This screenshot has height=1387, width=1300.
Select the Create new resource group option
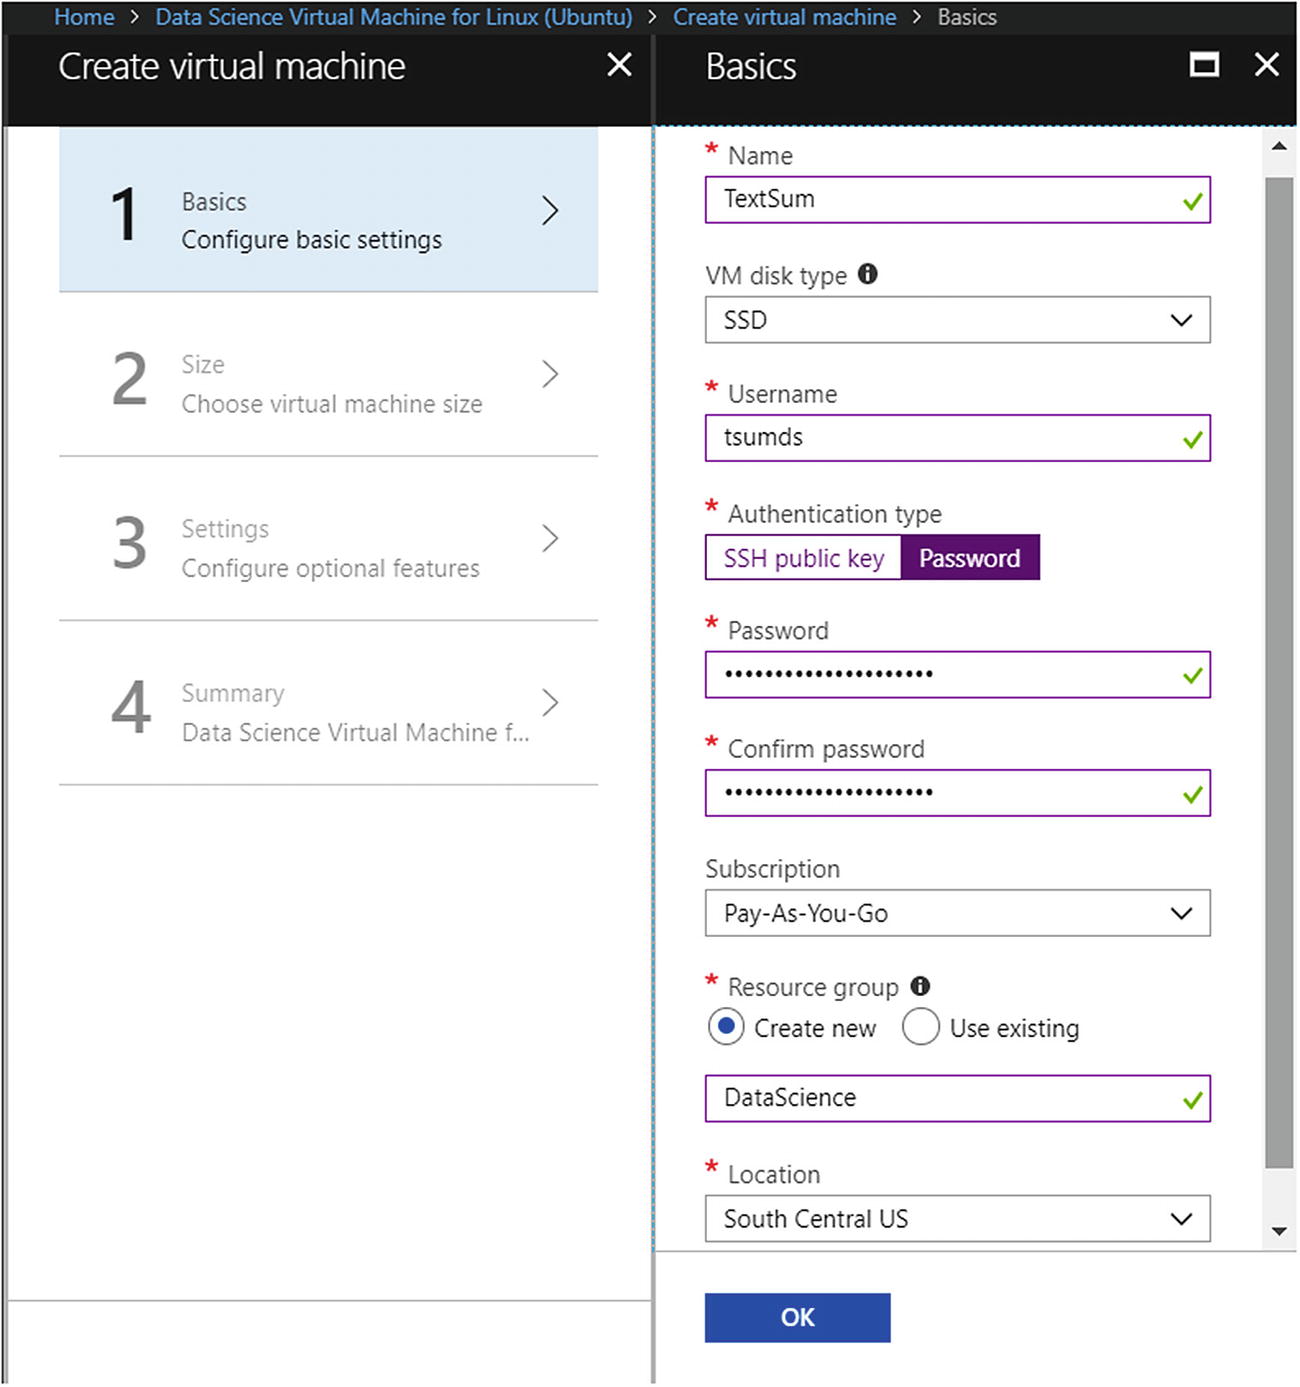point(726,1027)
